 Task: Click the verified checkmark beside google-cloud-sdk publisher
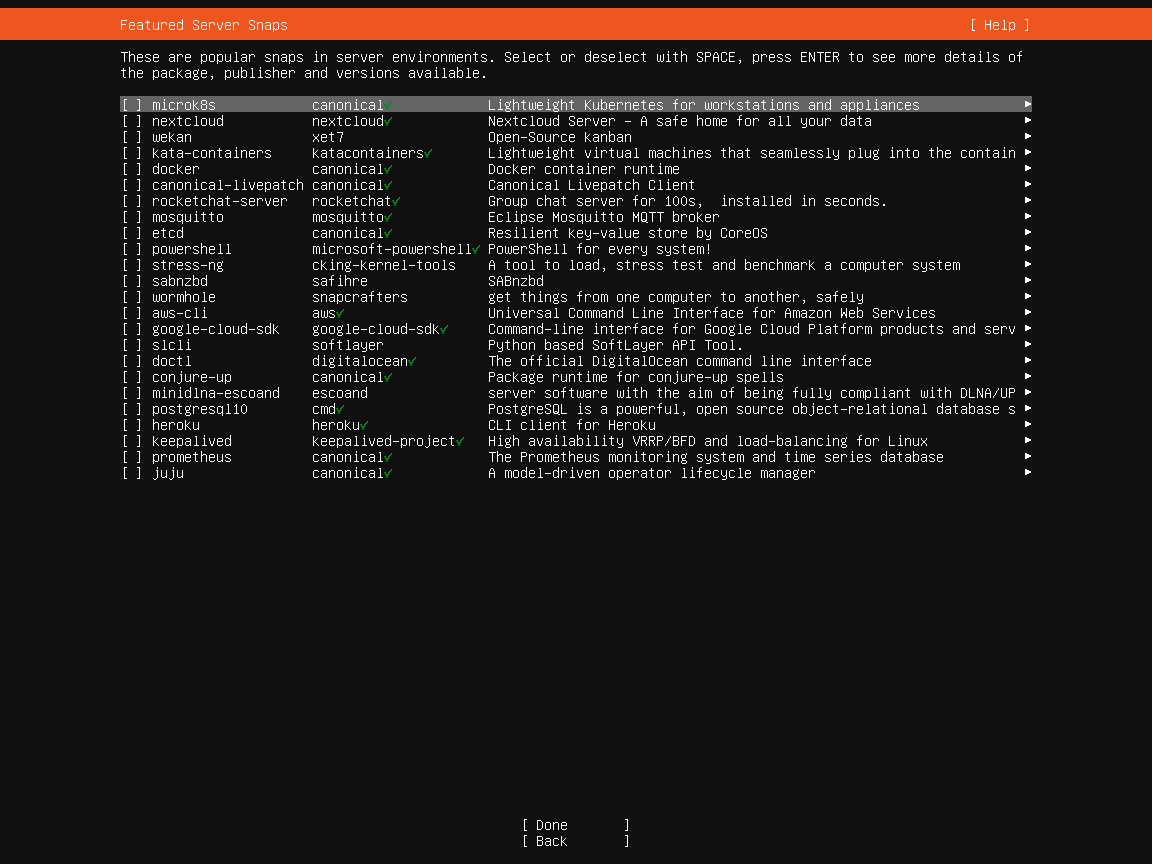444,330
